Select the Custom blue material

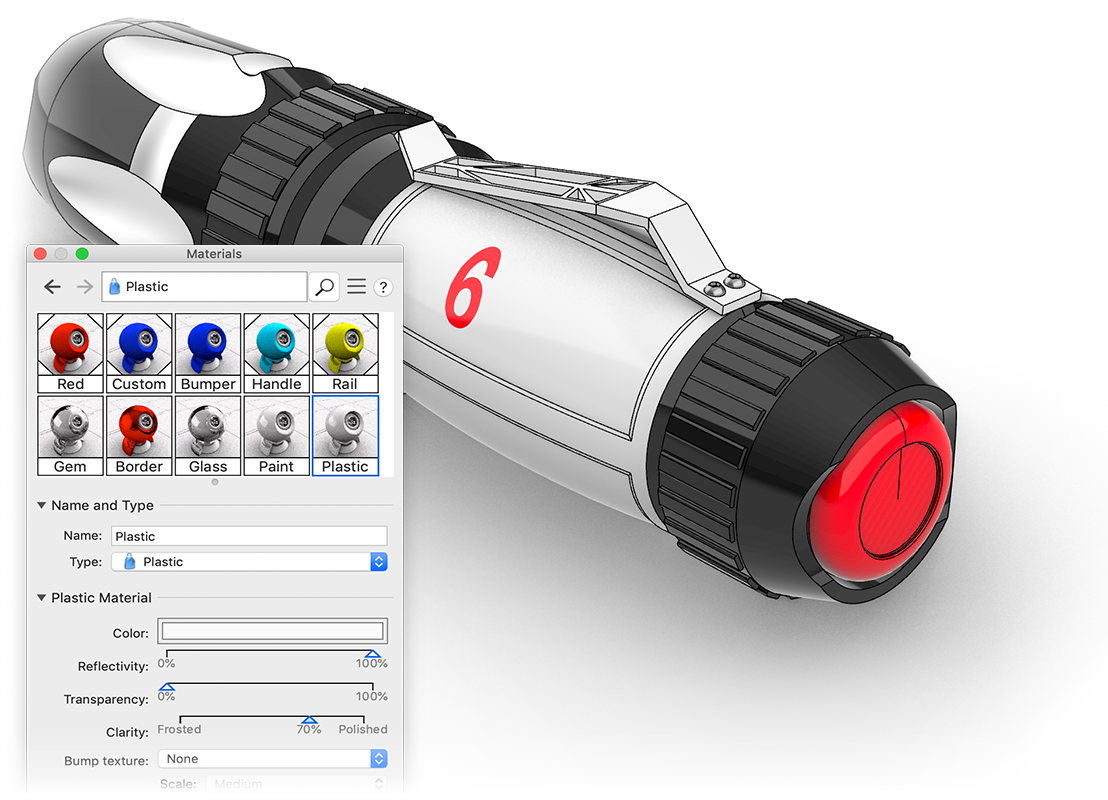pyautogui.click(x=139, y=352)
